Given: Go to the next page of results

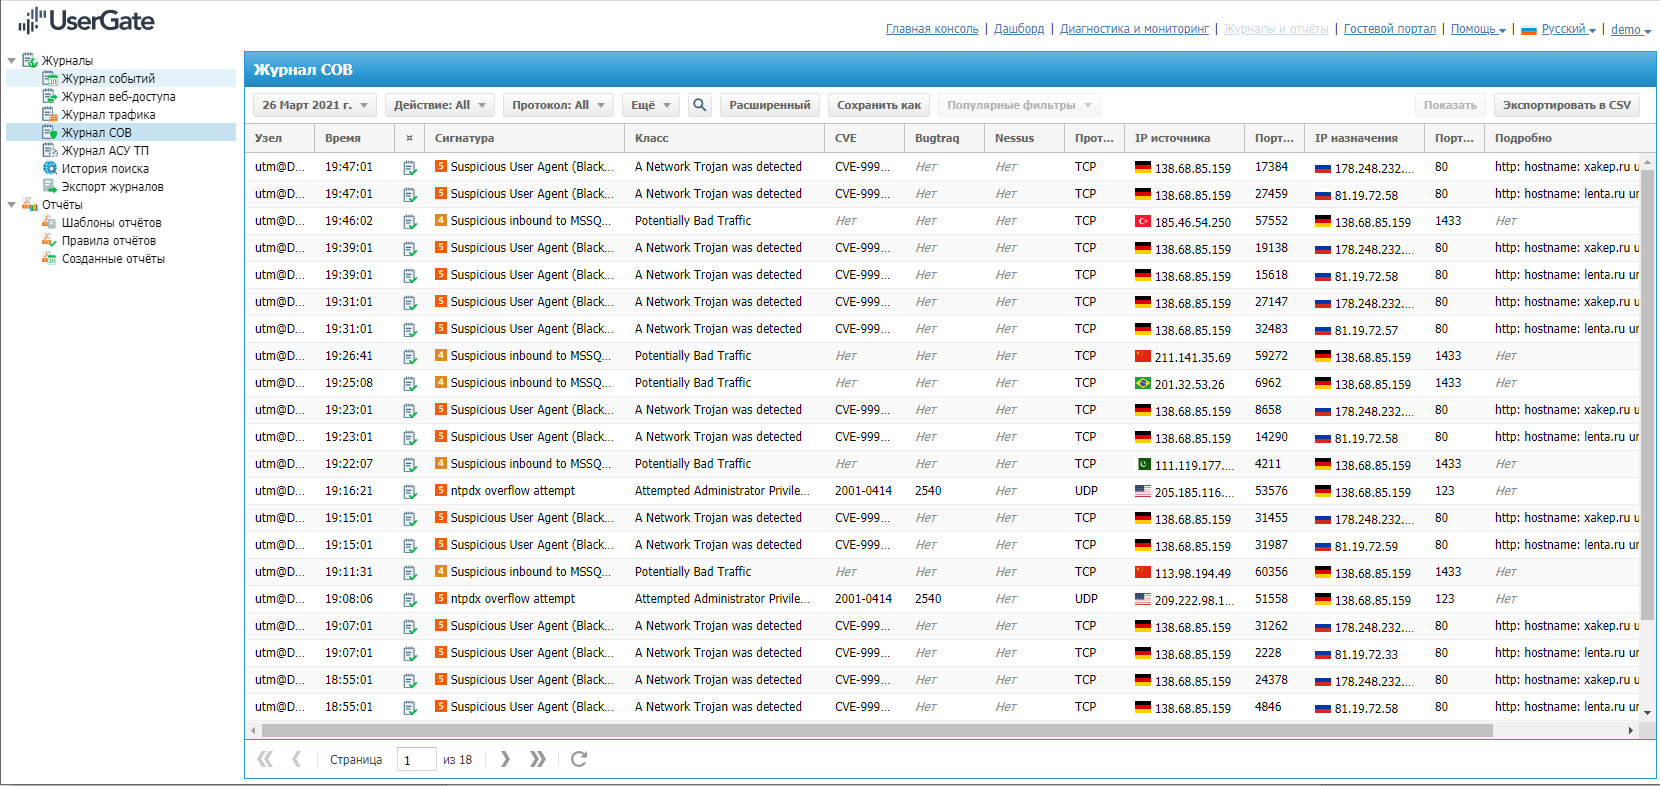Looking at the screenshot, I should click(x=505, y=759).
